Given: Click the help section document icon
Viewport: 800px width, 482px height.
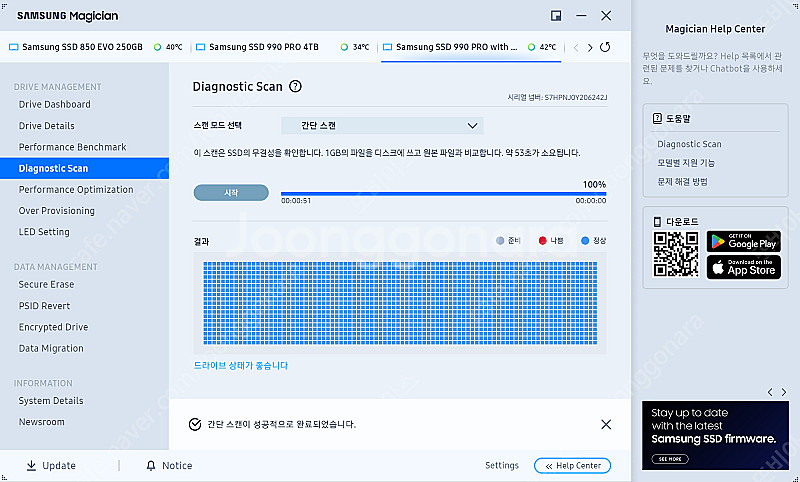Looking at the screenshot, I should [x=657, y=118].
